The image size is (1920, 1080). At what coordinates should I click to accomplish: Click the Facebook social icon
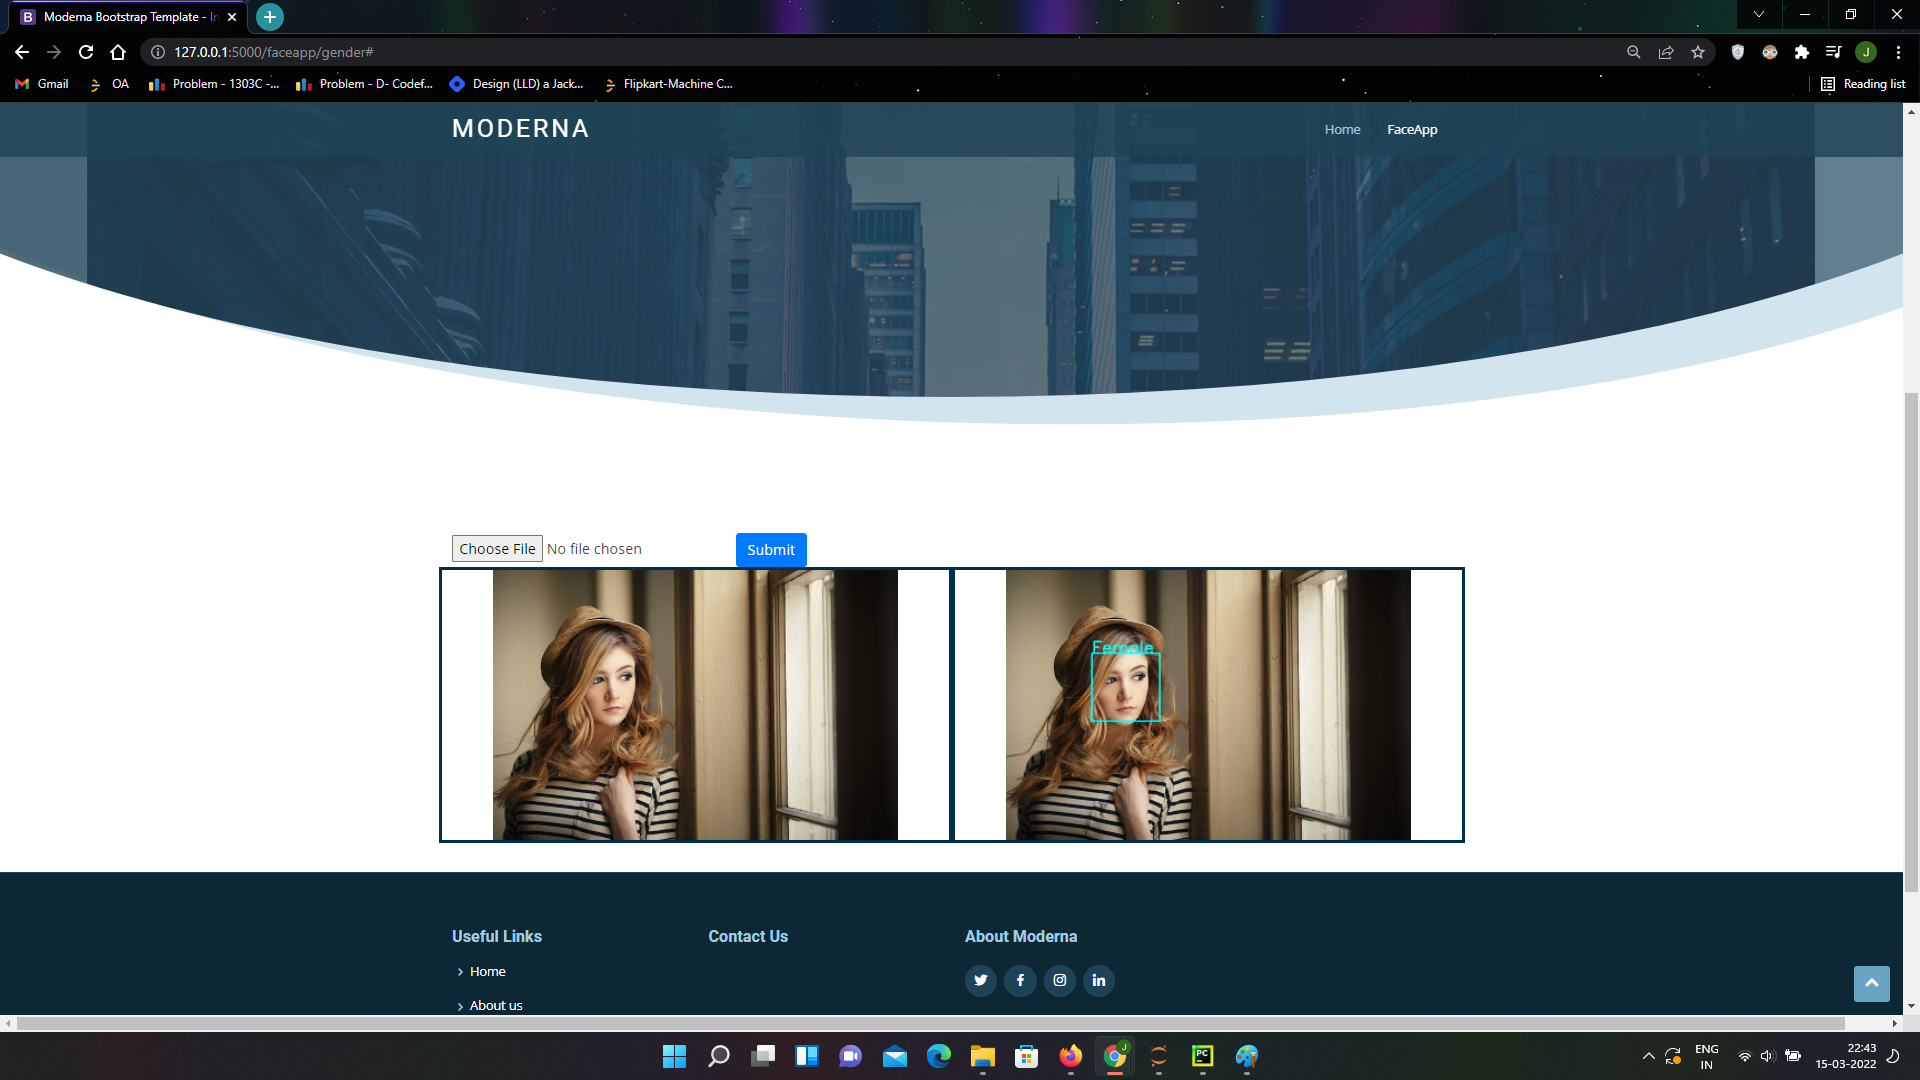pyautogui.click(x=1020, y=980)
